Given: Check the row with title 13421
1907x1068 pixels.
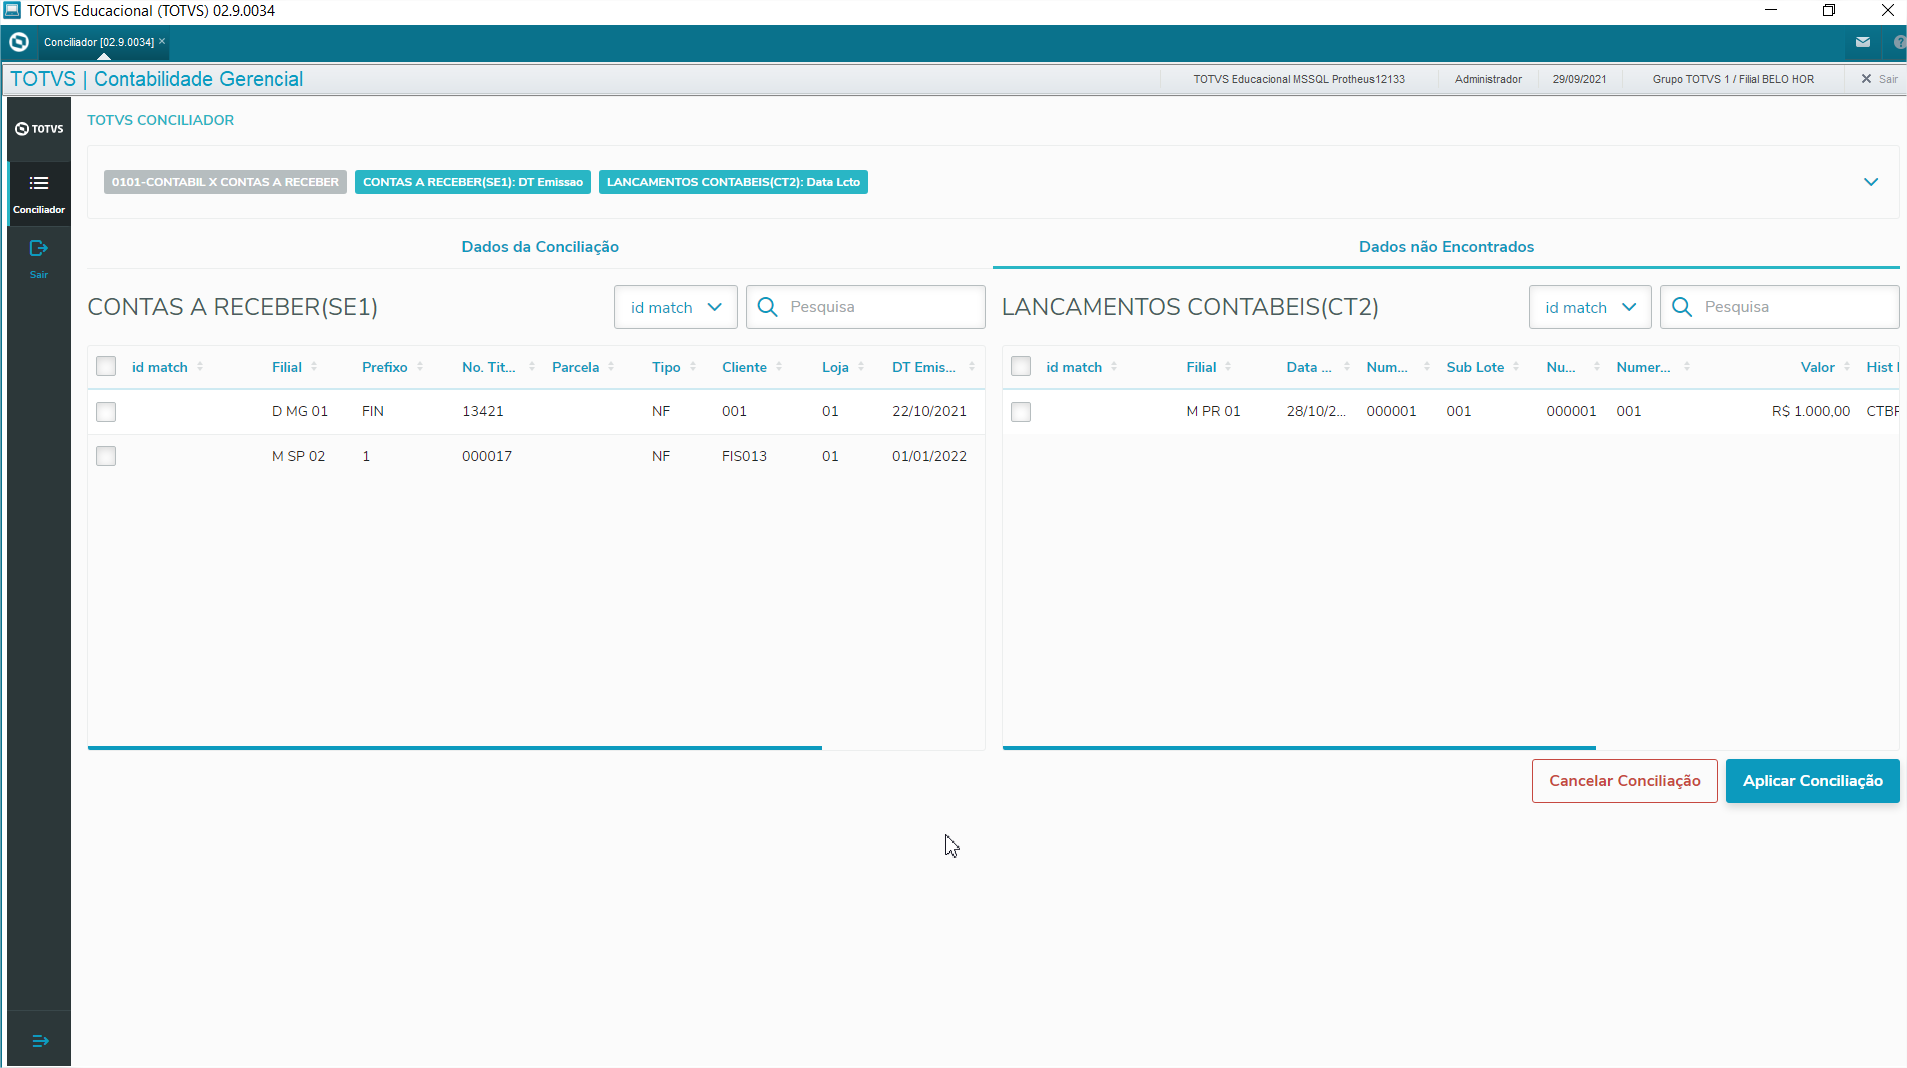Looking at the screenshot, I should tap(106, 412).
